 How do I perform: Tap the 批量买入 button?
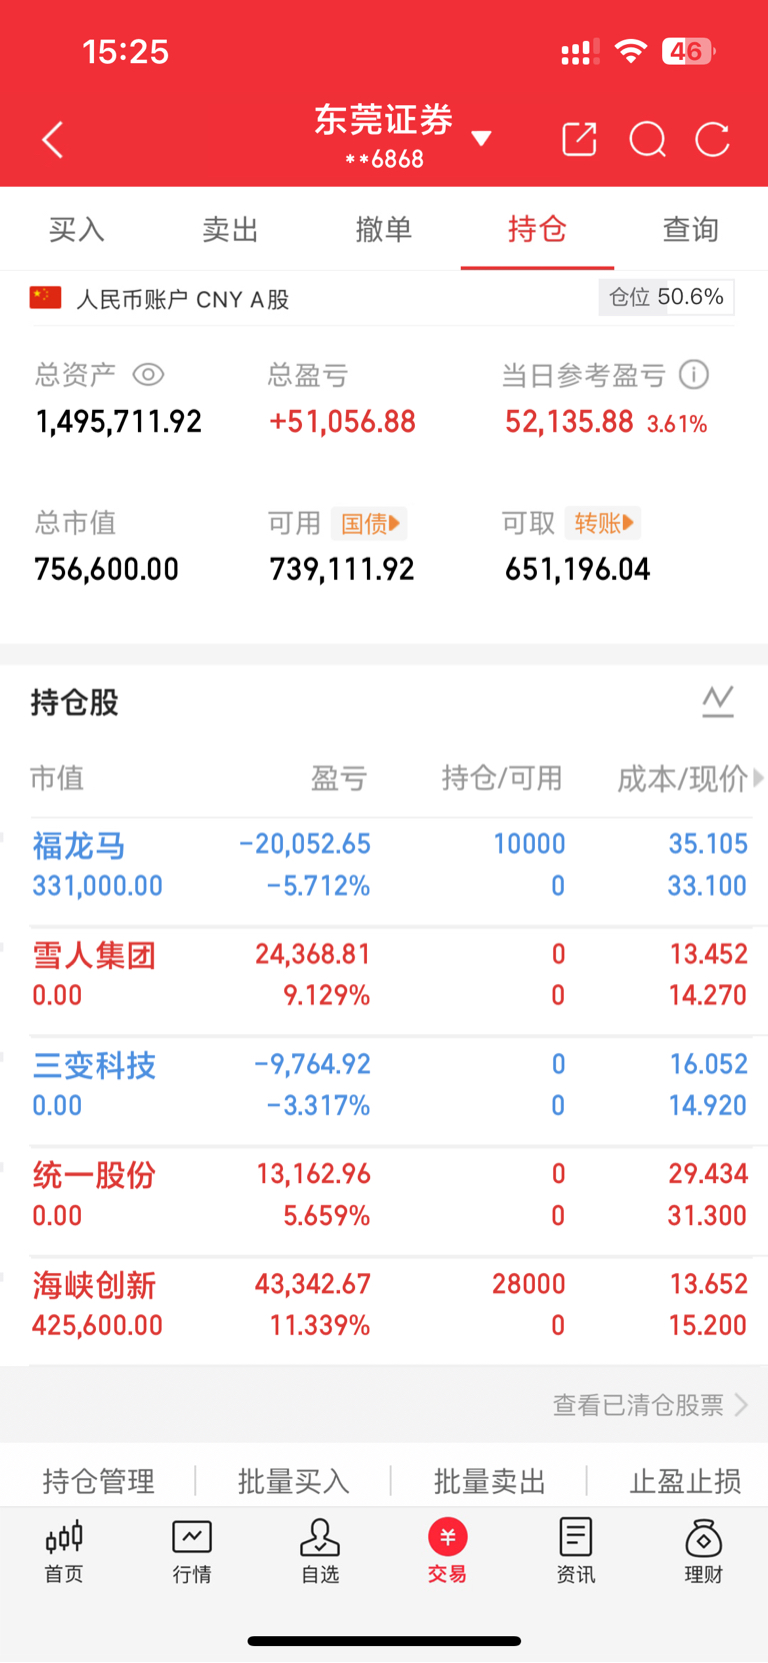293,1481
